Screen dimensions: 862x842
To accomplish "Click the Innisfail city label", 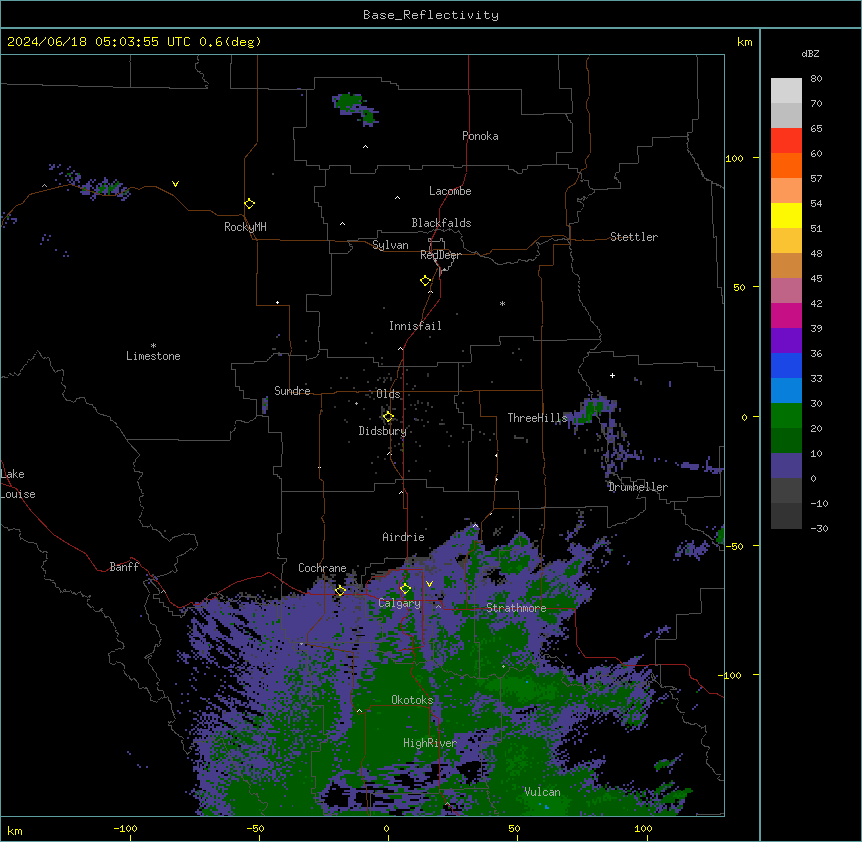I will (415, 326).
